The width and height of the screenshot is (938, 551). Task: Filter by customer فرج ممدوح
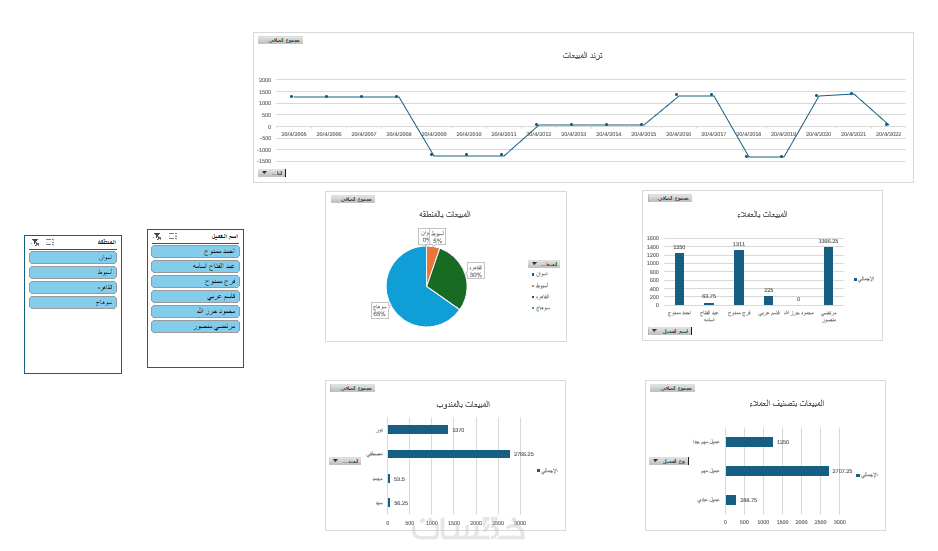tap(196, 281)
